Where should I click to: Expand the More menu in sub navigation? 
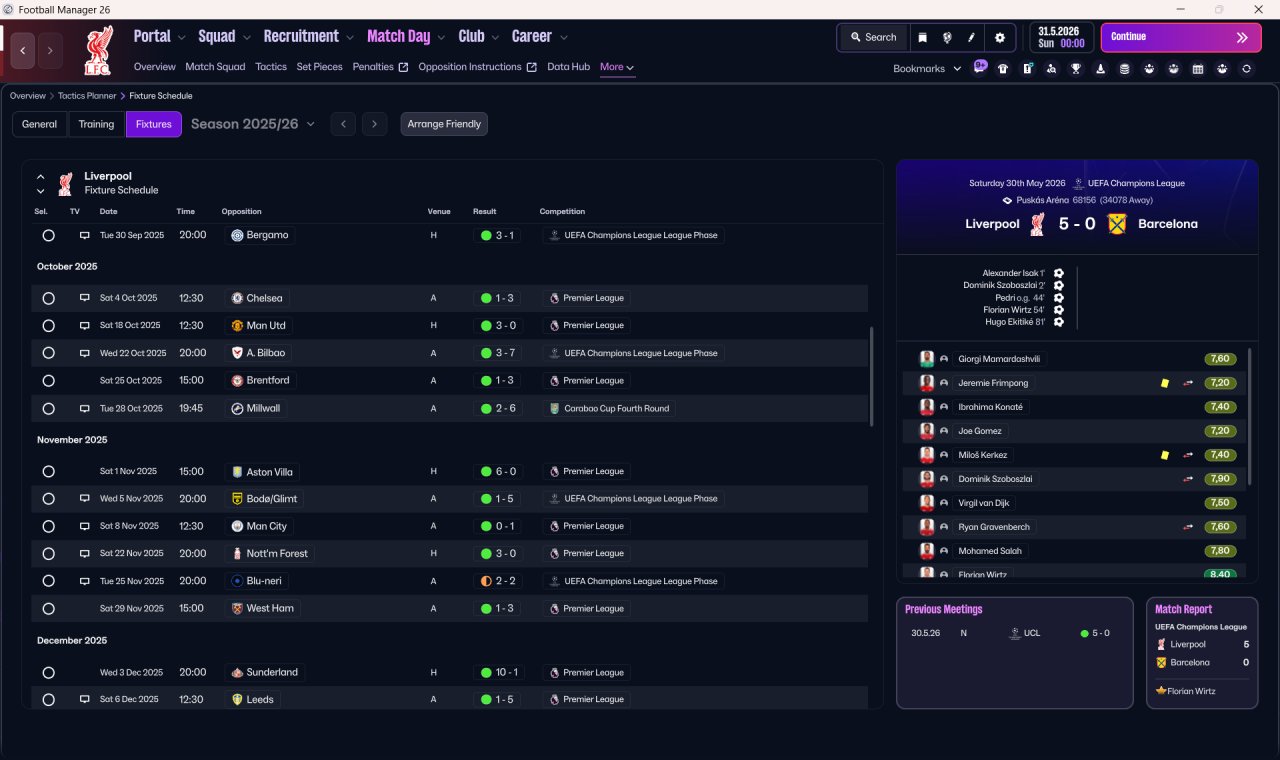point(617,67)
